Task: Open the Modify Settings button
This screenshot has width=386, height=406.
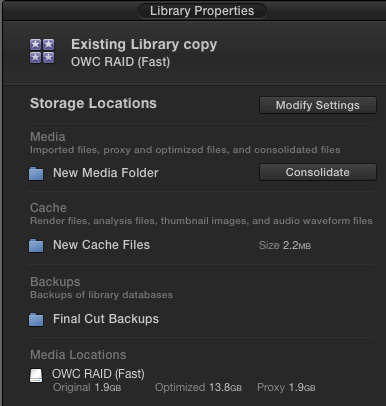Action: [318, 105]
